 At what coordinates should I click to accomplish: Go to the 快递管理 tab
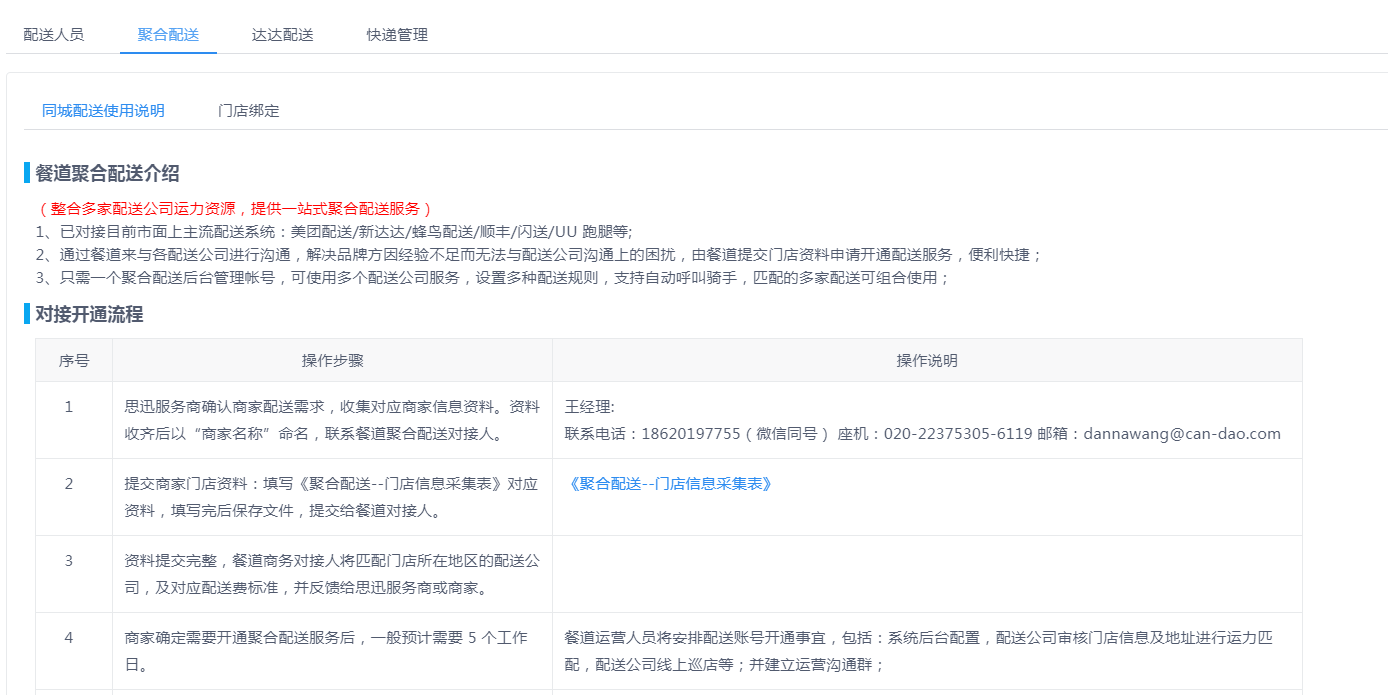397,35
